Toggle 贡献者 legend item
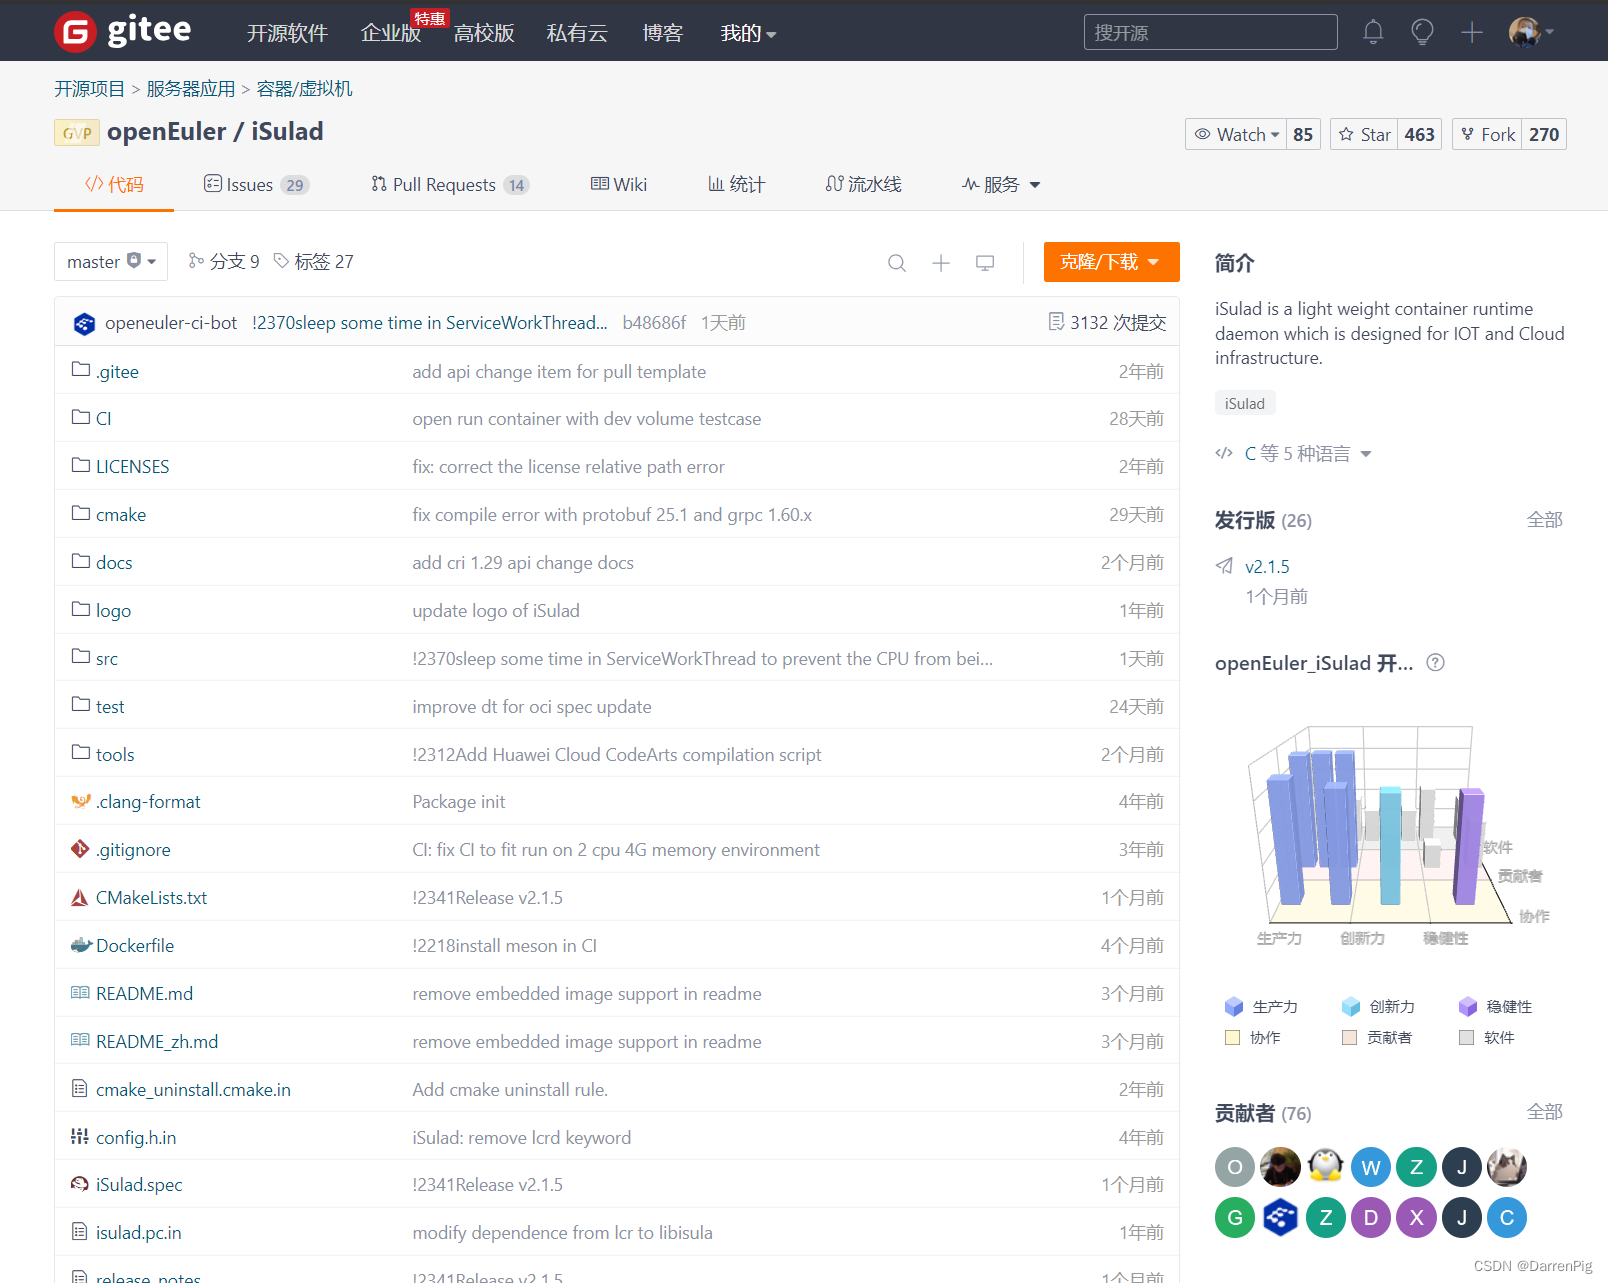This screenshot has height=1283, width=1608. [x=1377, y=1037]
